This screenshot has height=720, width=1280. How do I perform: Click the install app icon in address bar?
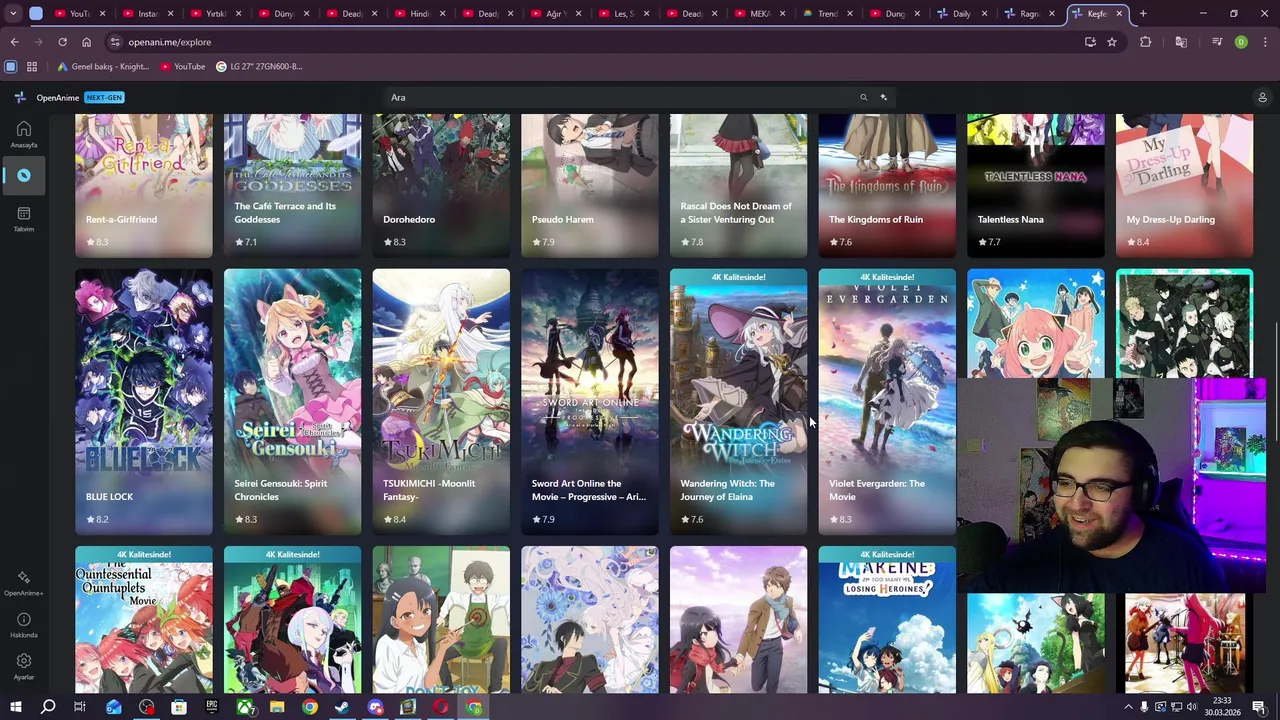[1090, 42]
